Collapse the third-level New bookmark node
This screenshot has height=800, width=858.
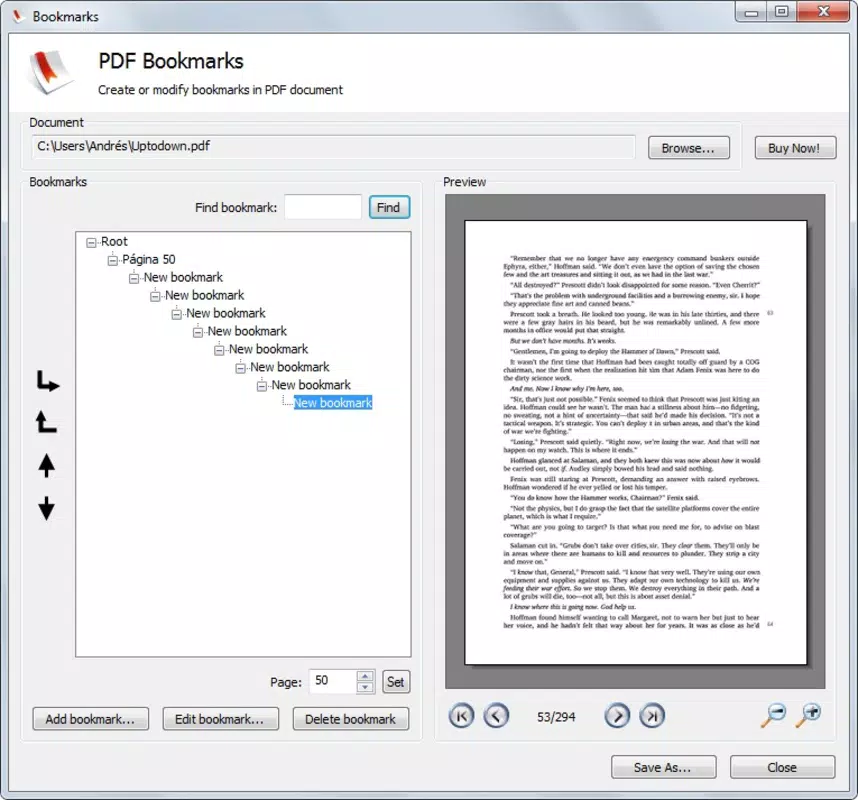(x=177, y=315)
